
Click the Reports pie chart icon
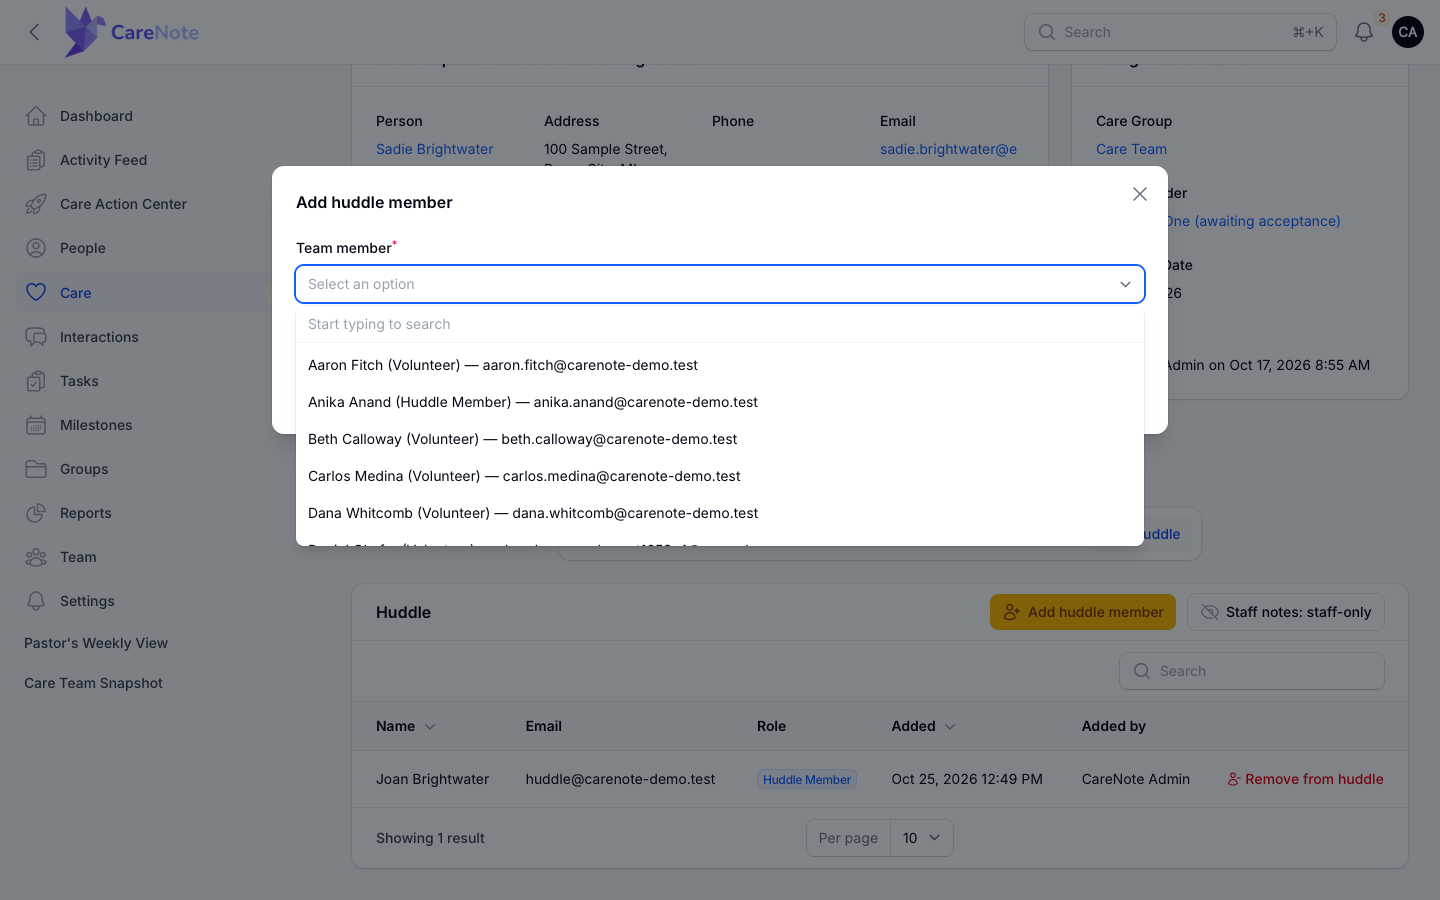pos(36,513)
